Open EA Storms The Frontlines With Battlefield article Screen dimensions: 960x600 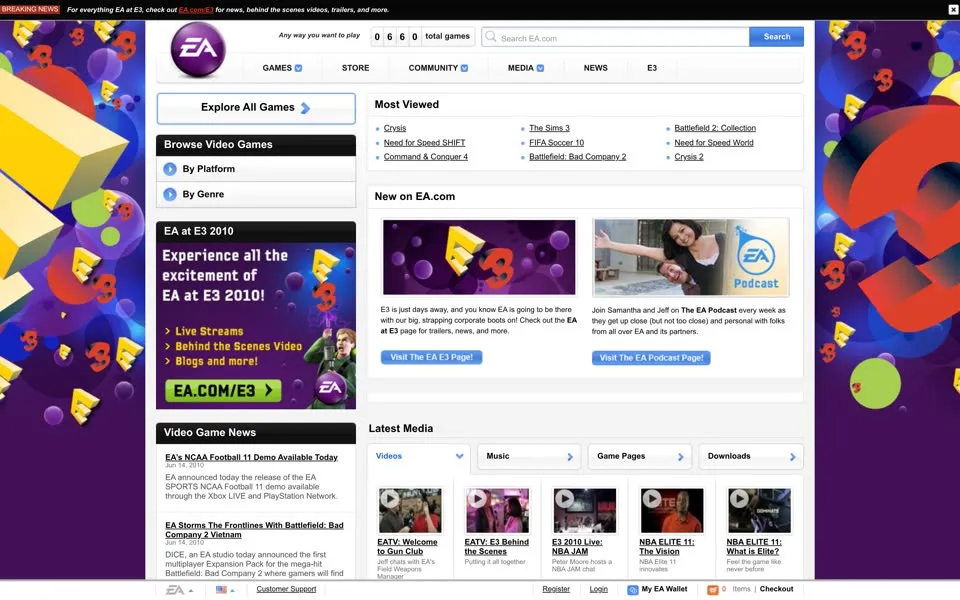click(254, 530)
